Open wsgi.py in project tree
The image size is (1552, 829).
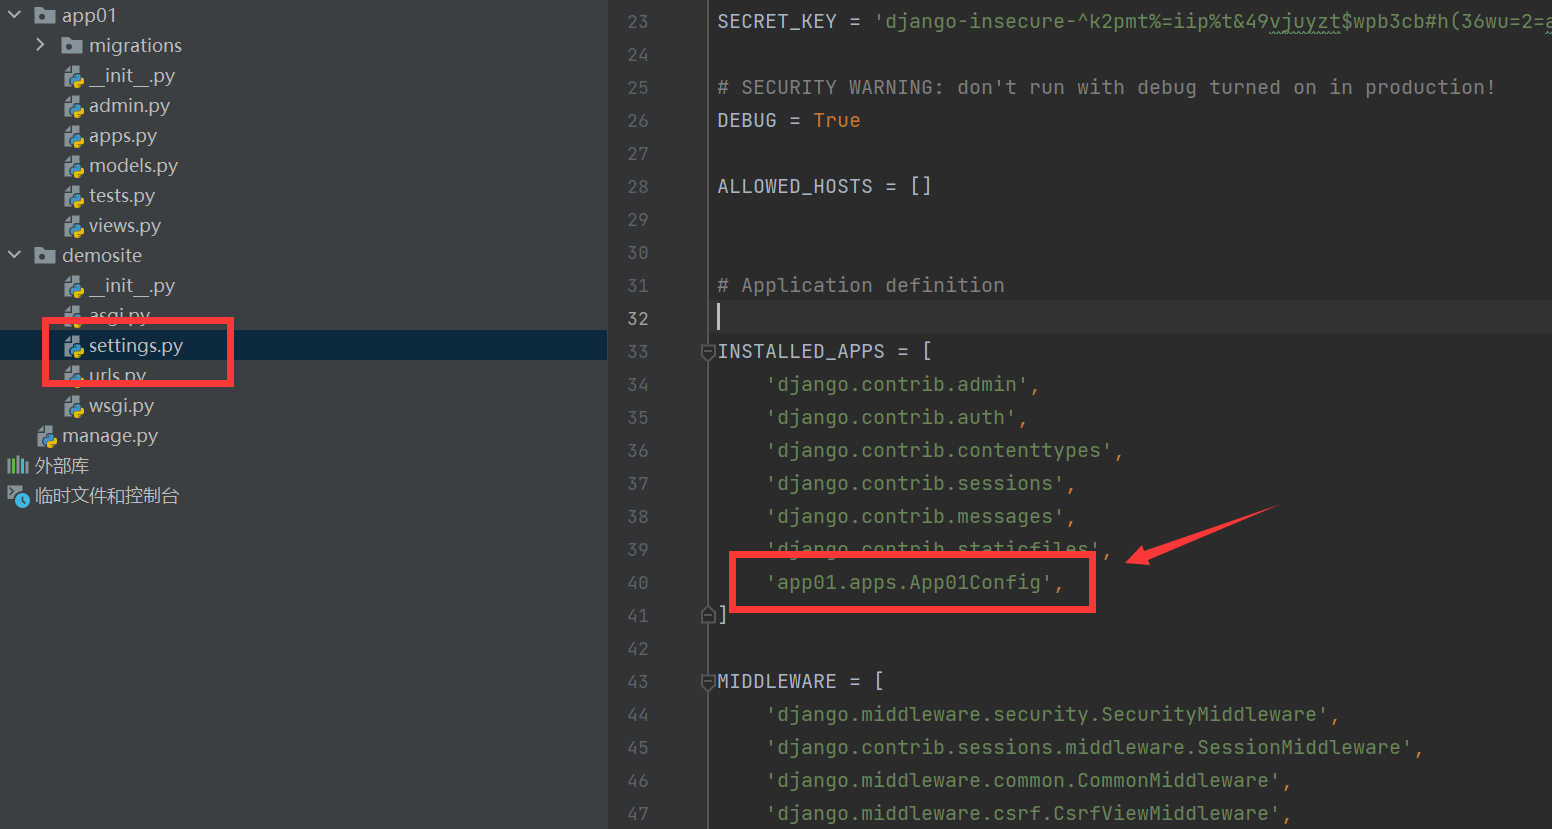(121, 405)
